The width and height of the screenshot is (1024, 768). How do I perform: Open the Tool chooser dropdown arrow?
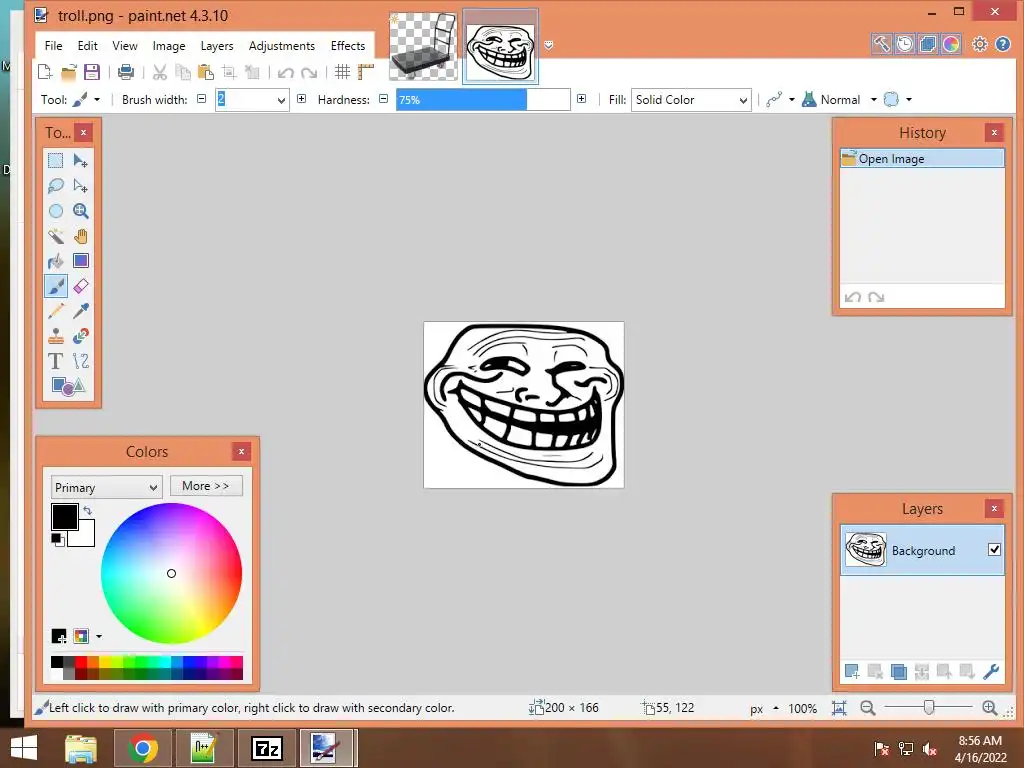click(97, 100)
